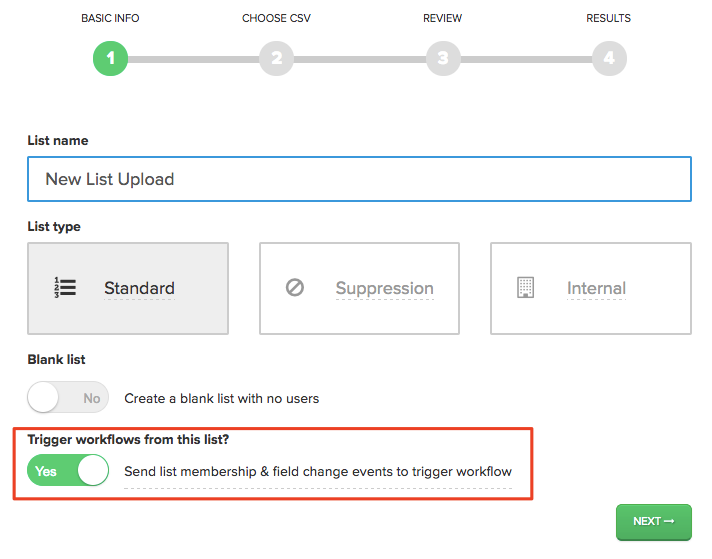Image resolution: width=712 pixels, height=559 pixels.
Task: Click into the List name field
Action: click(359, 179)
